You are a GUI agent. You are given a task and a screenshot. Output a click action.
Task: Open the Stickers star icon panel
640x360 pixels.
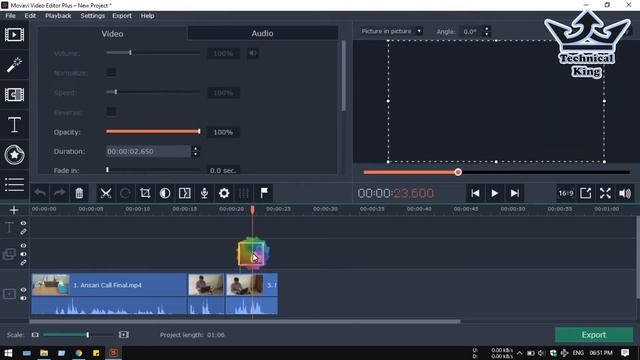(14, 155)
